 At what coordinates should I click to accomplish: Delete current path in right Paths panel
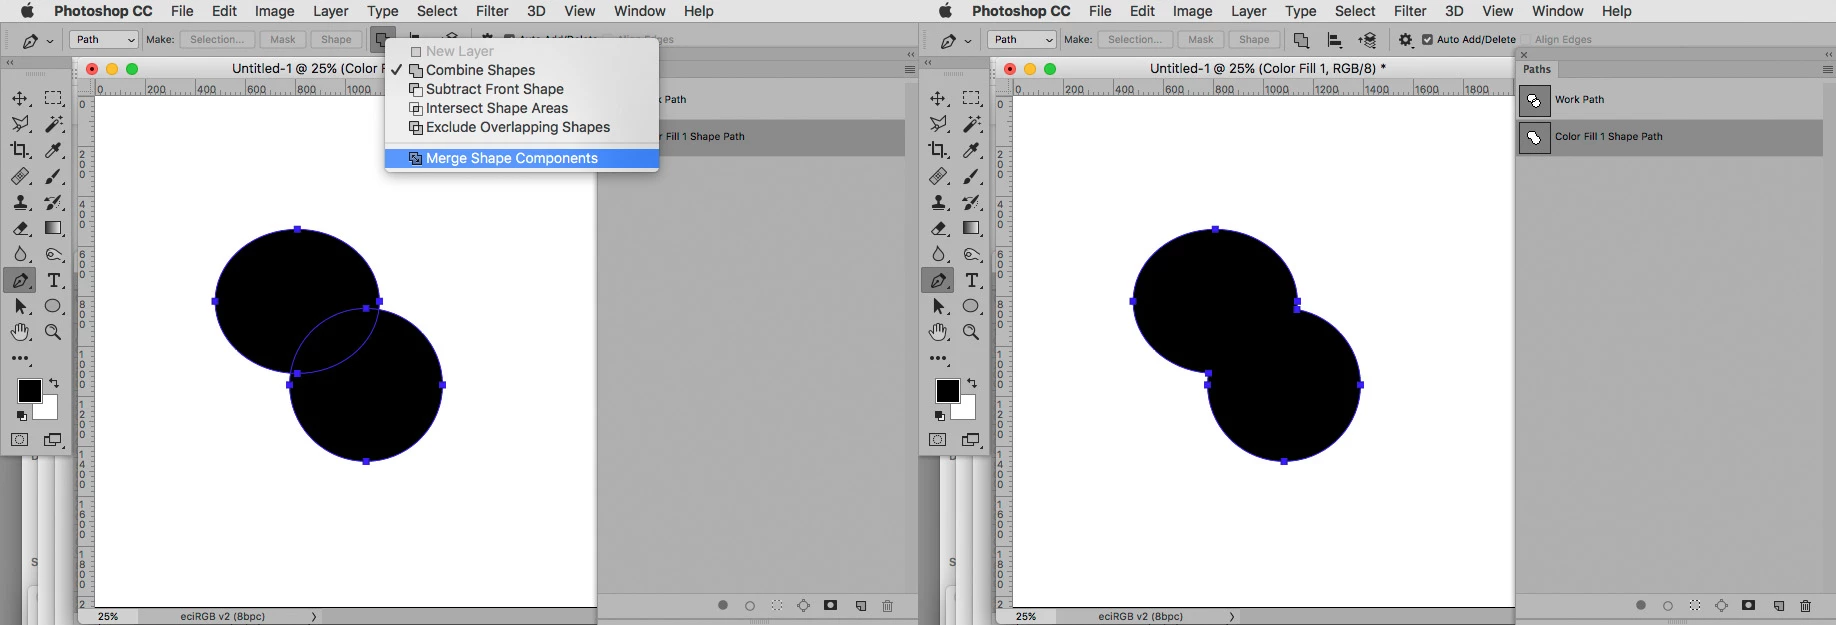tap(1806, 605)
